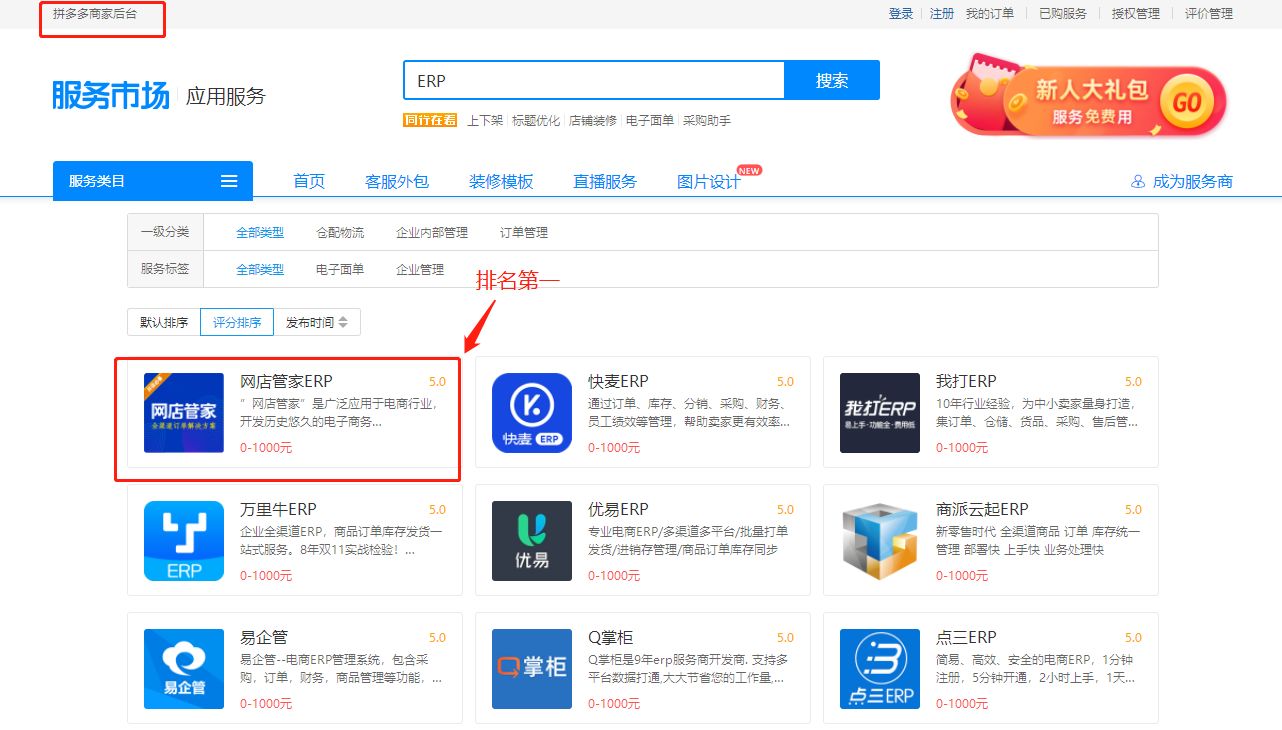Screen dimensions: 1282x730
Task: Open Q掌柜 title
Action: coord(610,637)
